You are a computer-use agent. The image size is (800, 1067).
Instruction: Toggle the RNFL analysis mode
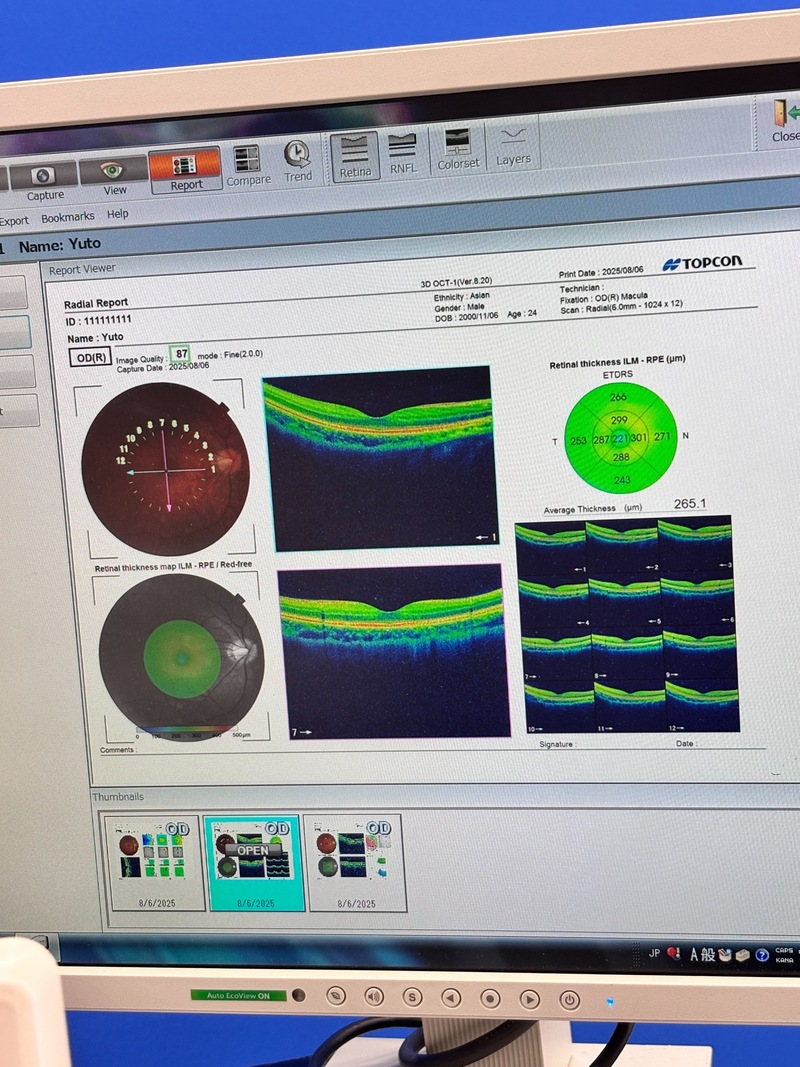coord(404,153)
